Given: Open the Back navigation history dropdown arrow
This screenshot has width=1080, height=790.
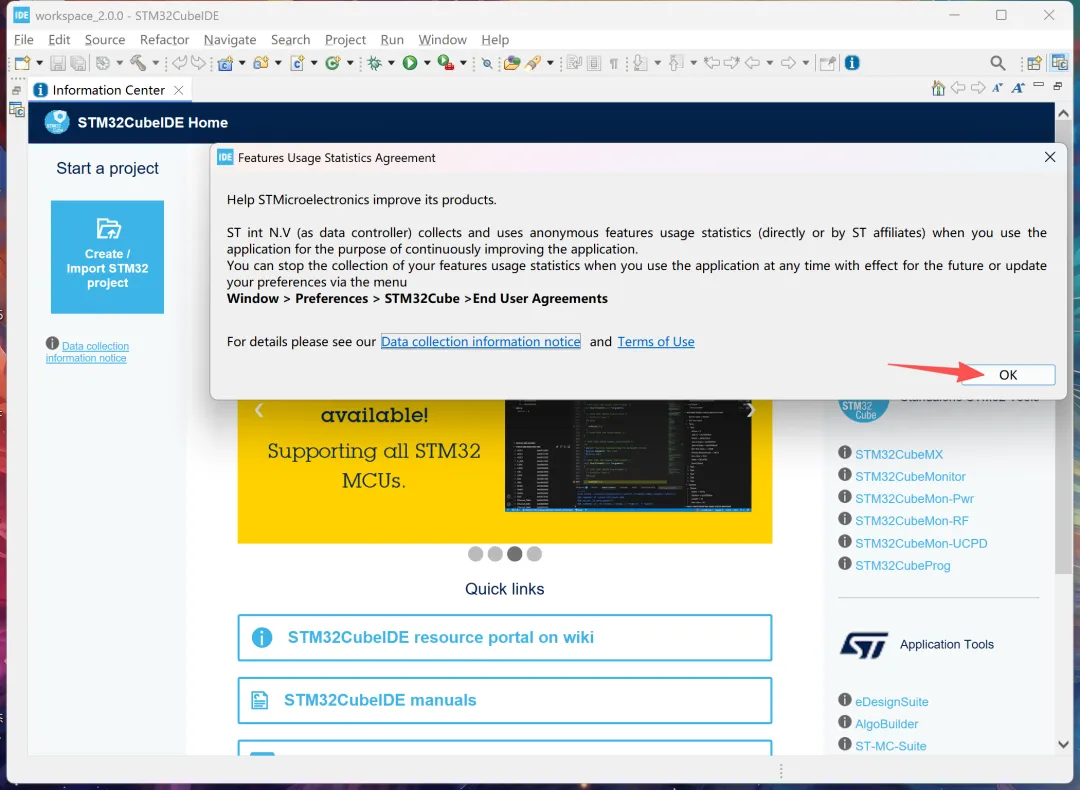Looking at the screenshot, I should click(769, 63).
